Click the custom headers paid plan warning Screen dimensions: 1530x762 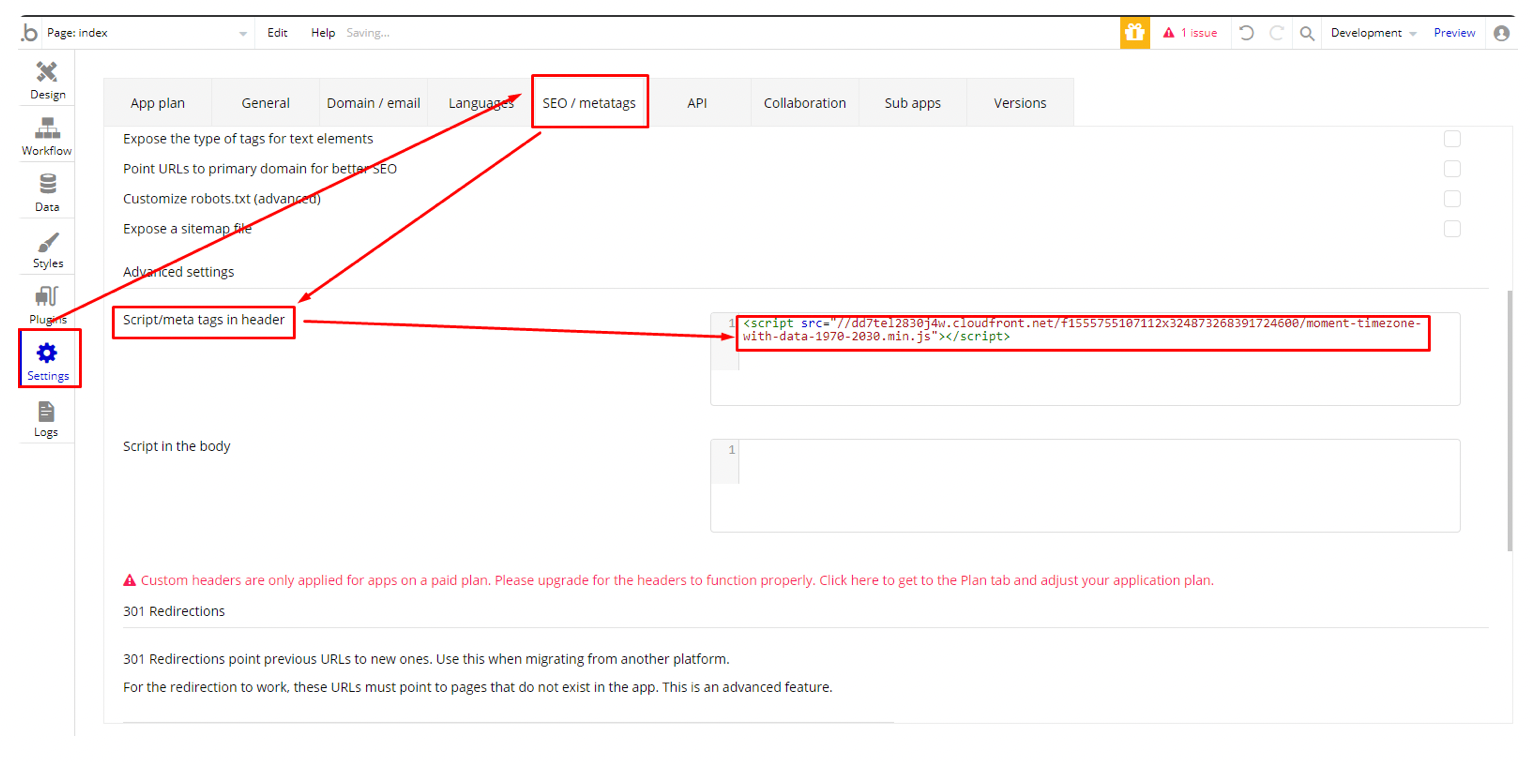668,580
